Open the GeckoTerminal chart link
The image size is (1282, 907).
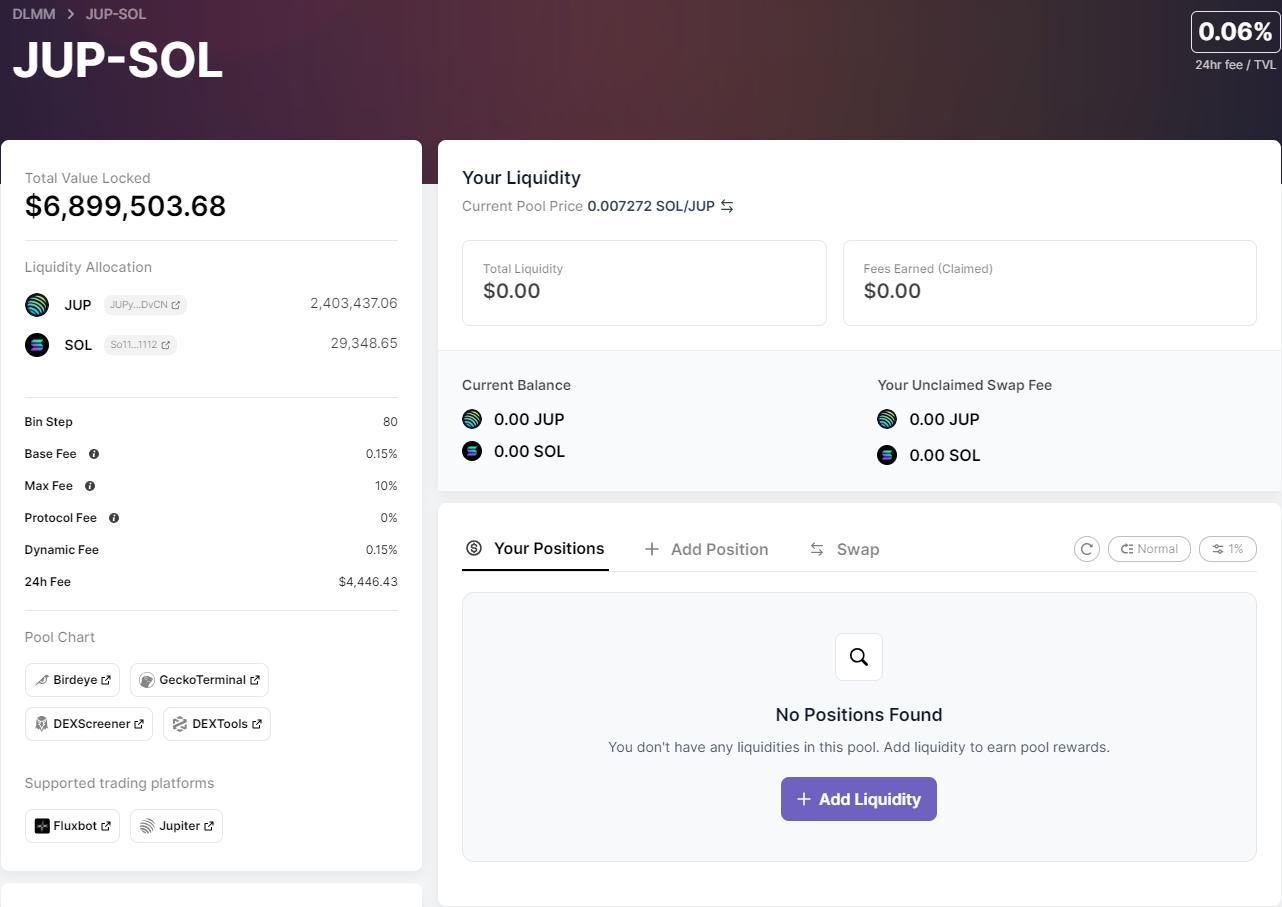(199, 680)
